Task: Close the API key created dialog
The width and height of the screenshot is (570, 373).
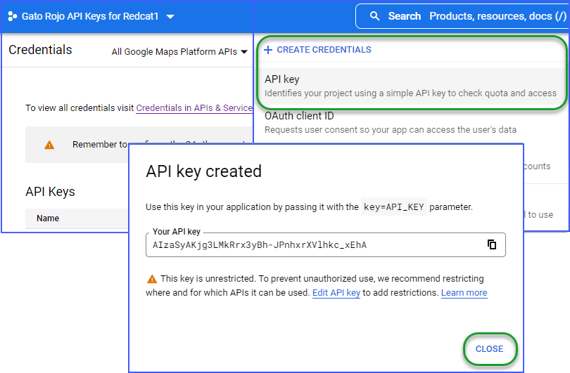Action: (489, 349)
